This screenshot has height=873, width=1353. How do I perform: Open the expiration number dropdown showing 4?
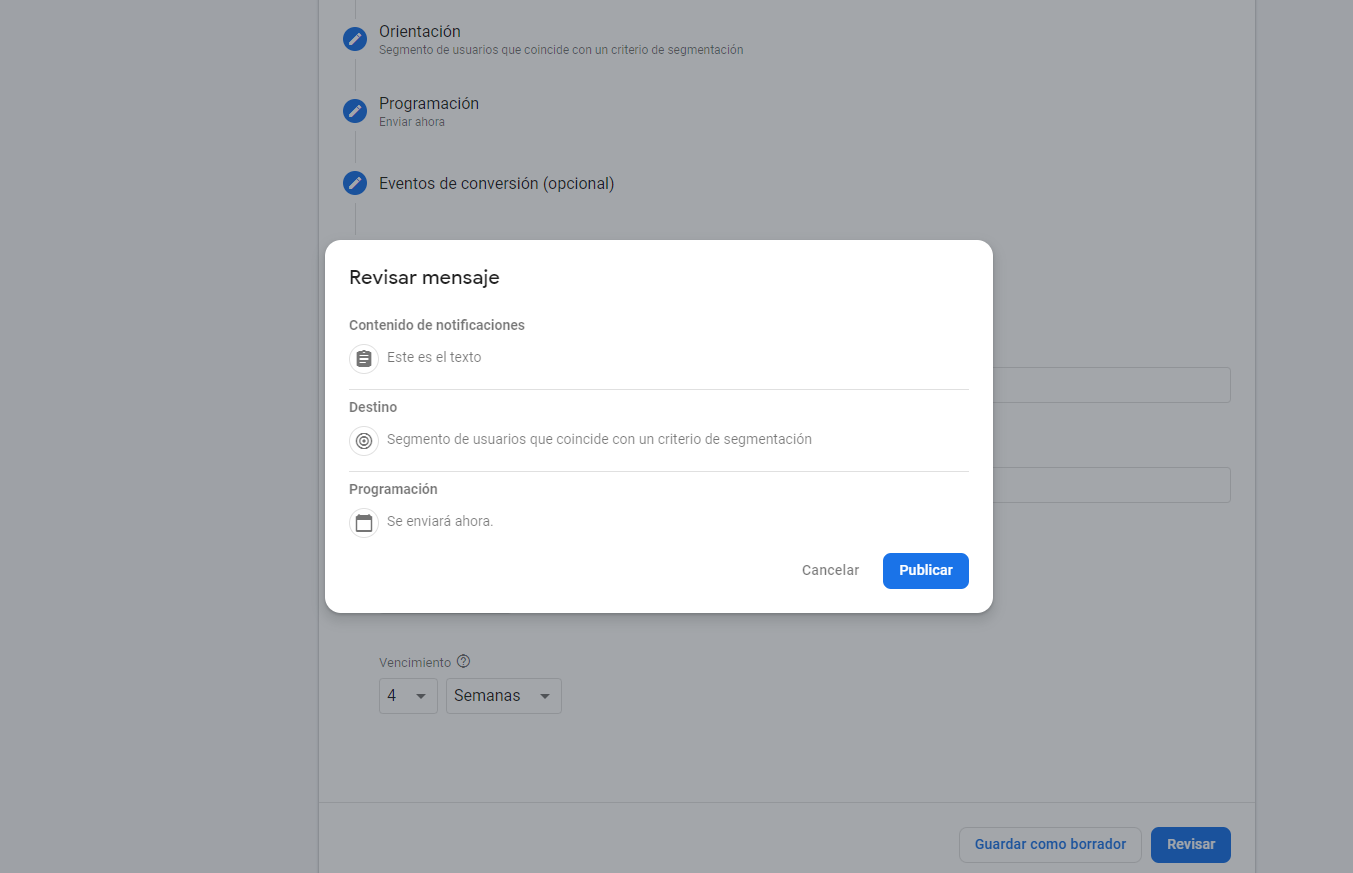coord(408,696)
